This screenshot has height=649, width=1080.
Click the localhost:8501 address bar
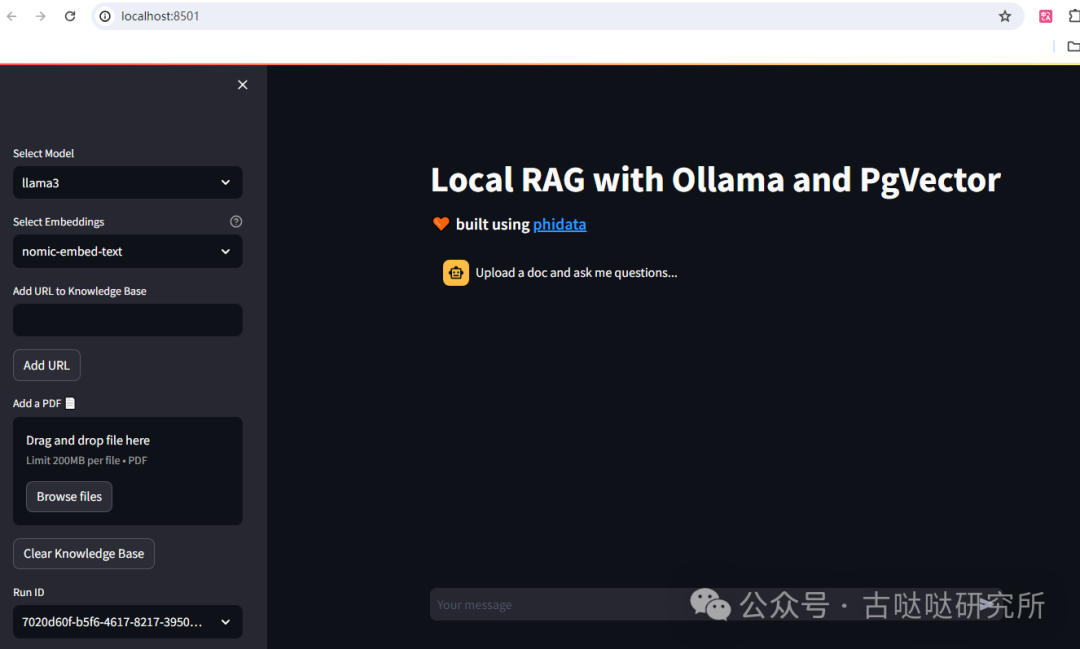tap(550, 16)
